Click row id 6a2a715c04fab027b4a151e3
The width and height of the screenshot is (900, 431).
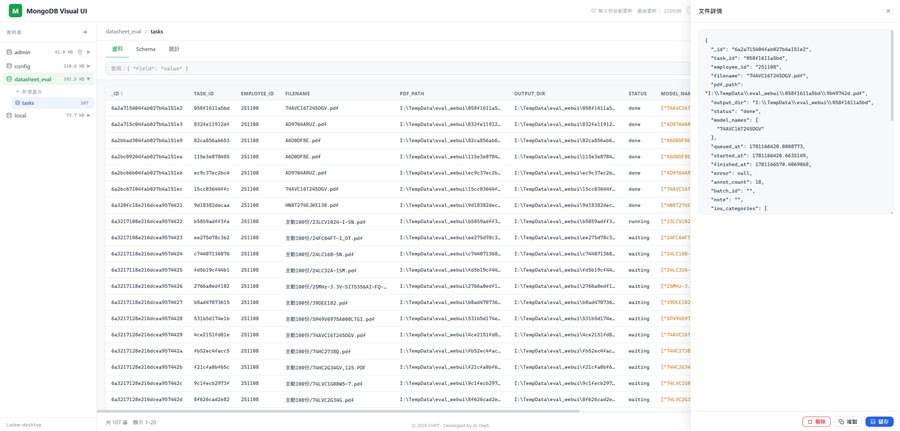click(146, 124)
